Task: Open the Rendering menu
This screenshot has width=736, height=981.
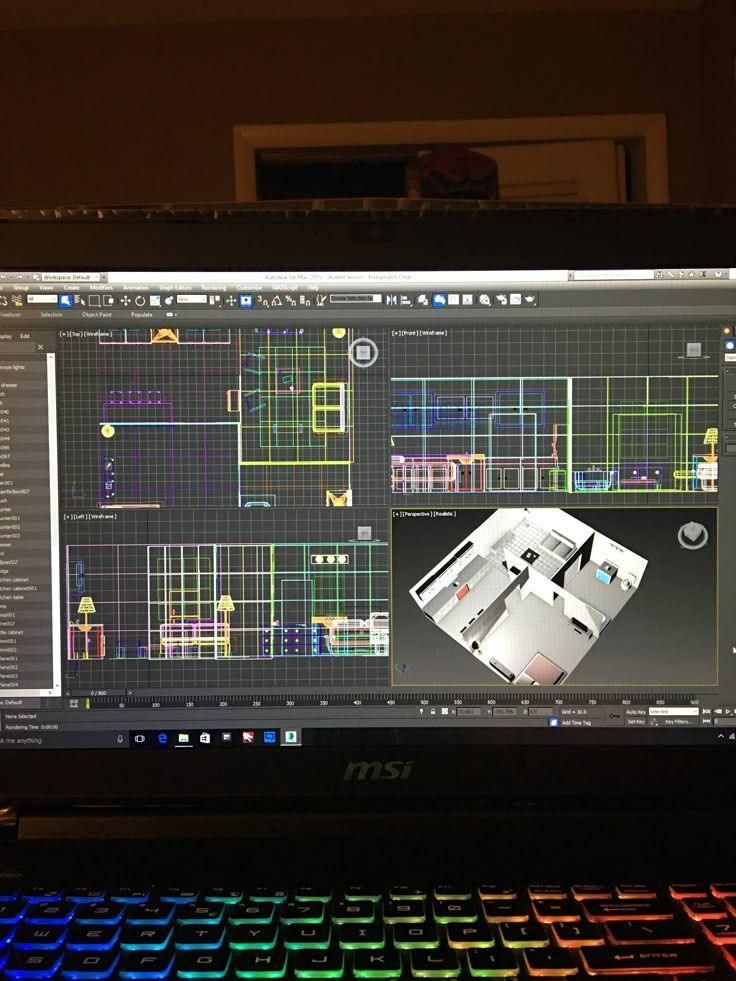Action: tap(213, 288)
